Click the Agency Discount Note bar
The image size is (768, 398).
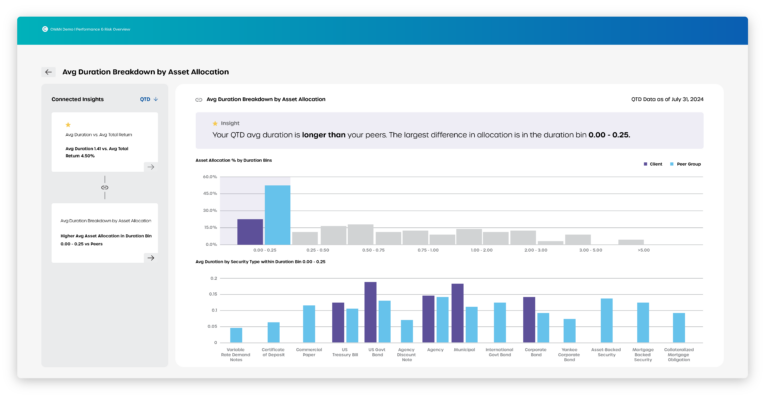[407, 331]
